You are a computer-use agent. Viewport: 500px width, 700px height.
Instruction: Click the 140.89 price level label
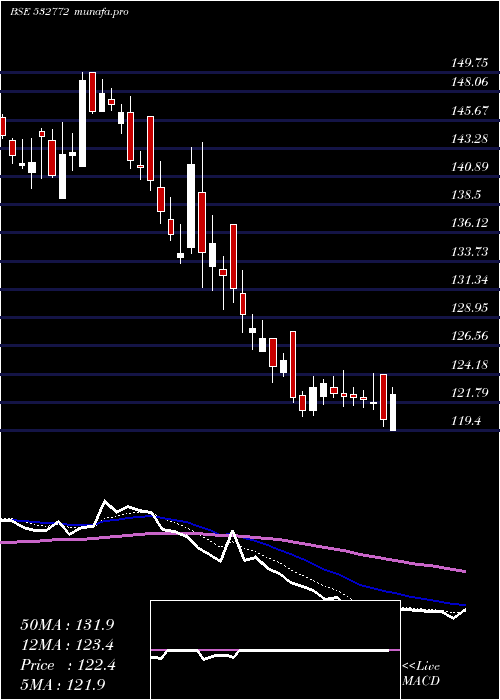click(x=470, y=167)
